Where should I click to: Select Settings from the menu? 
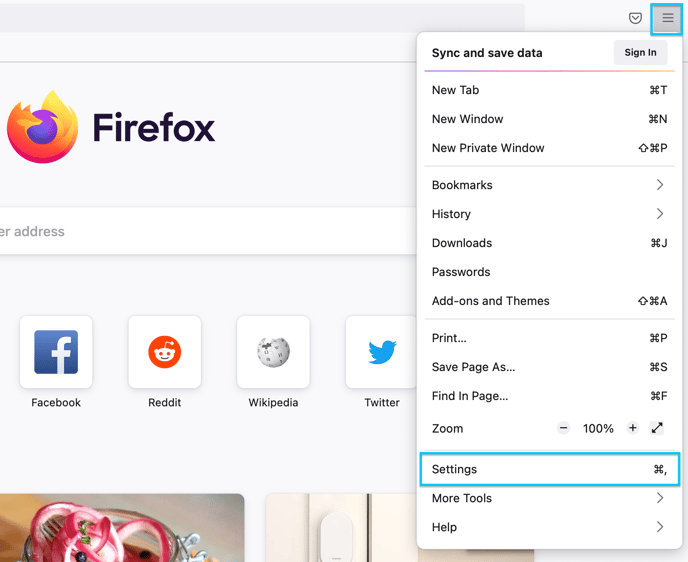549,469
